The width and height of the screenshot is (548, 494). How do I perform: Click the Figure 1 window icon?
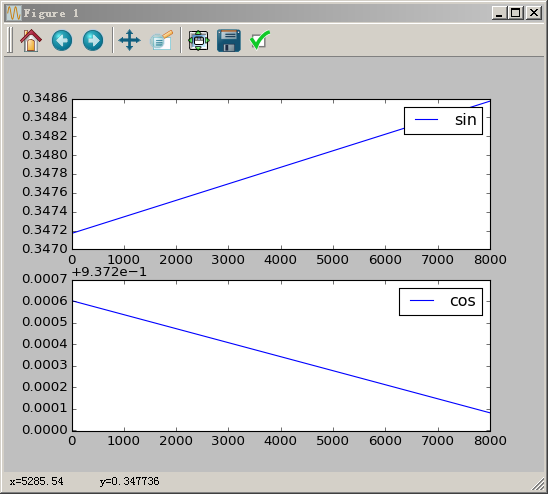(14, 13)
